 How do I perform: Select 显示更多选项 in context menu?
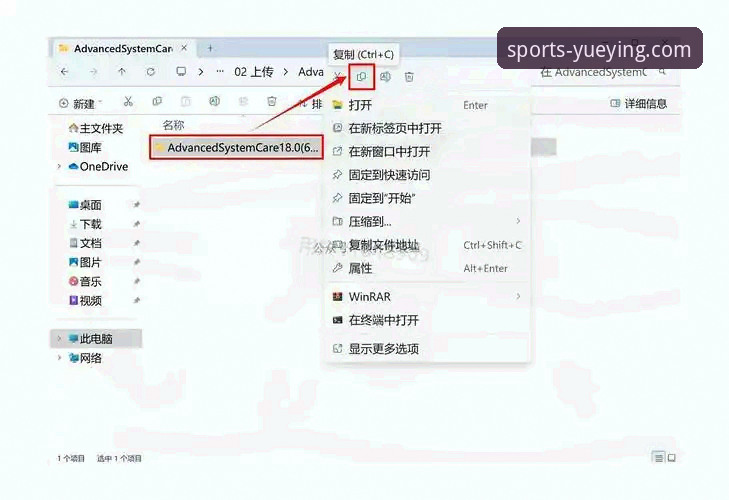click(383, 349)
